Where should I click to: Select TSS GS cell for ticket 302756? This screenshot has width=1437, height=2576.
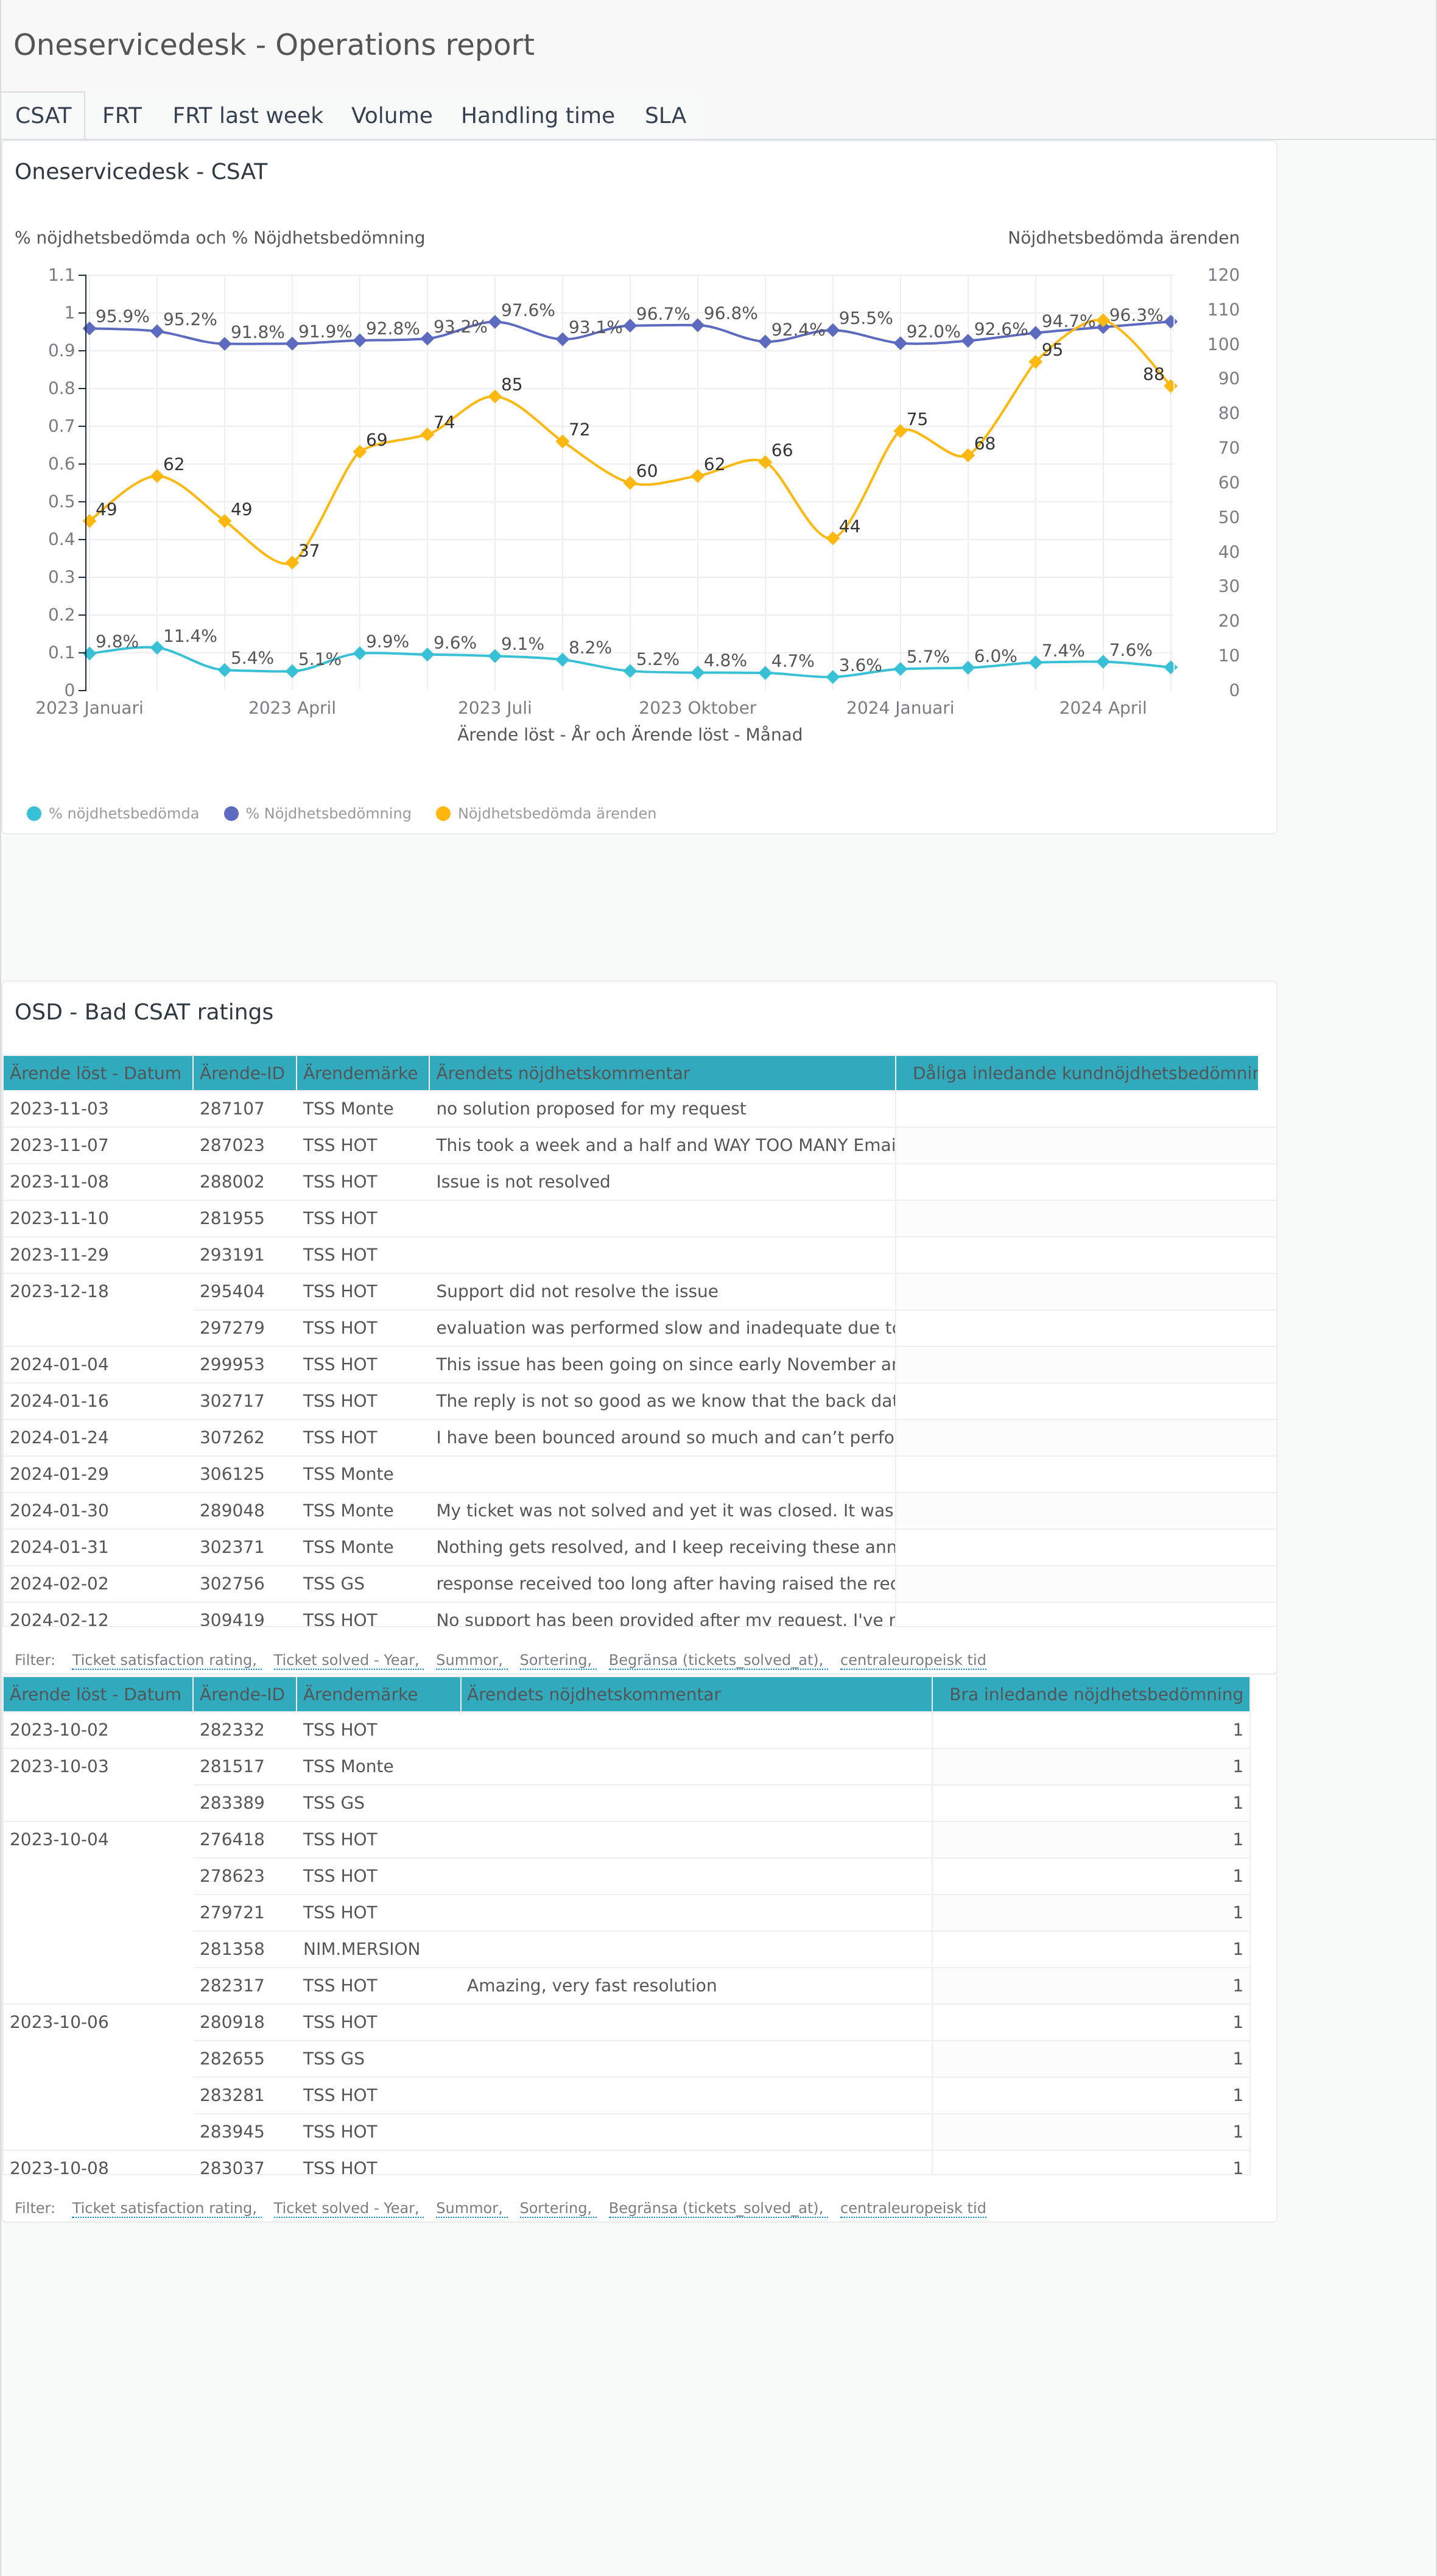click(362, 1583)
